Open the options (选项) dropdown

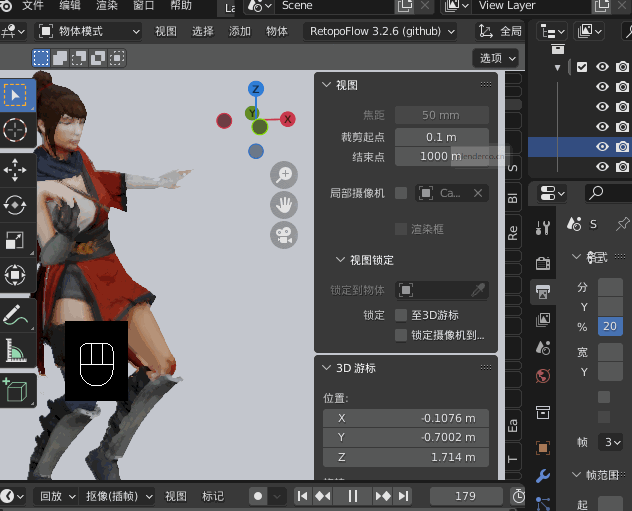tap(495, 58)
